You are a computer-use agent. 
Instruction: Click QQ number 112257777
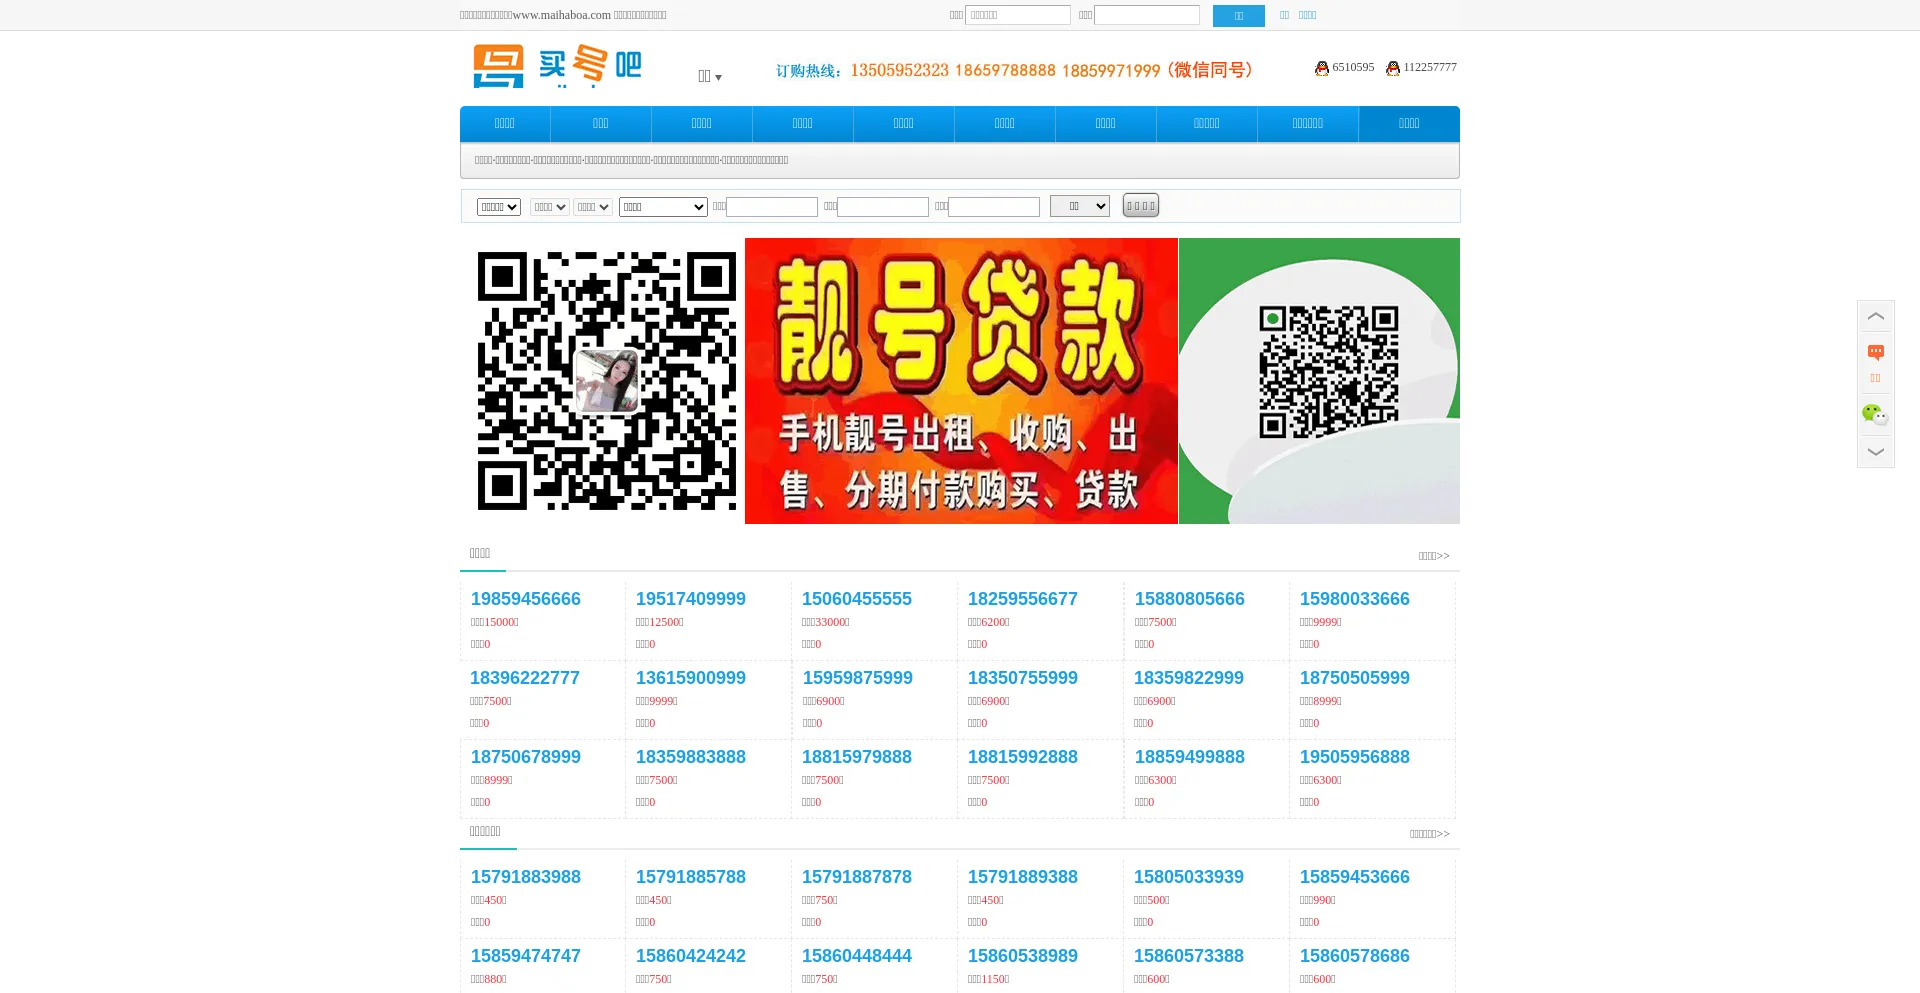point(1430,67)
